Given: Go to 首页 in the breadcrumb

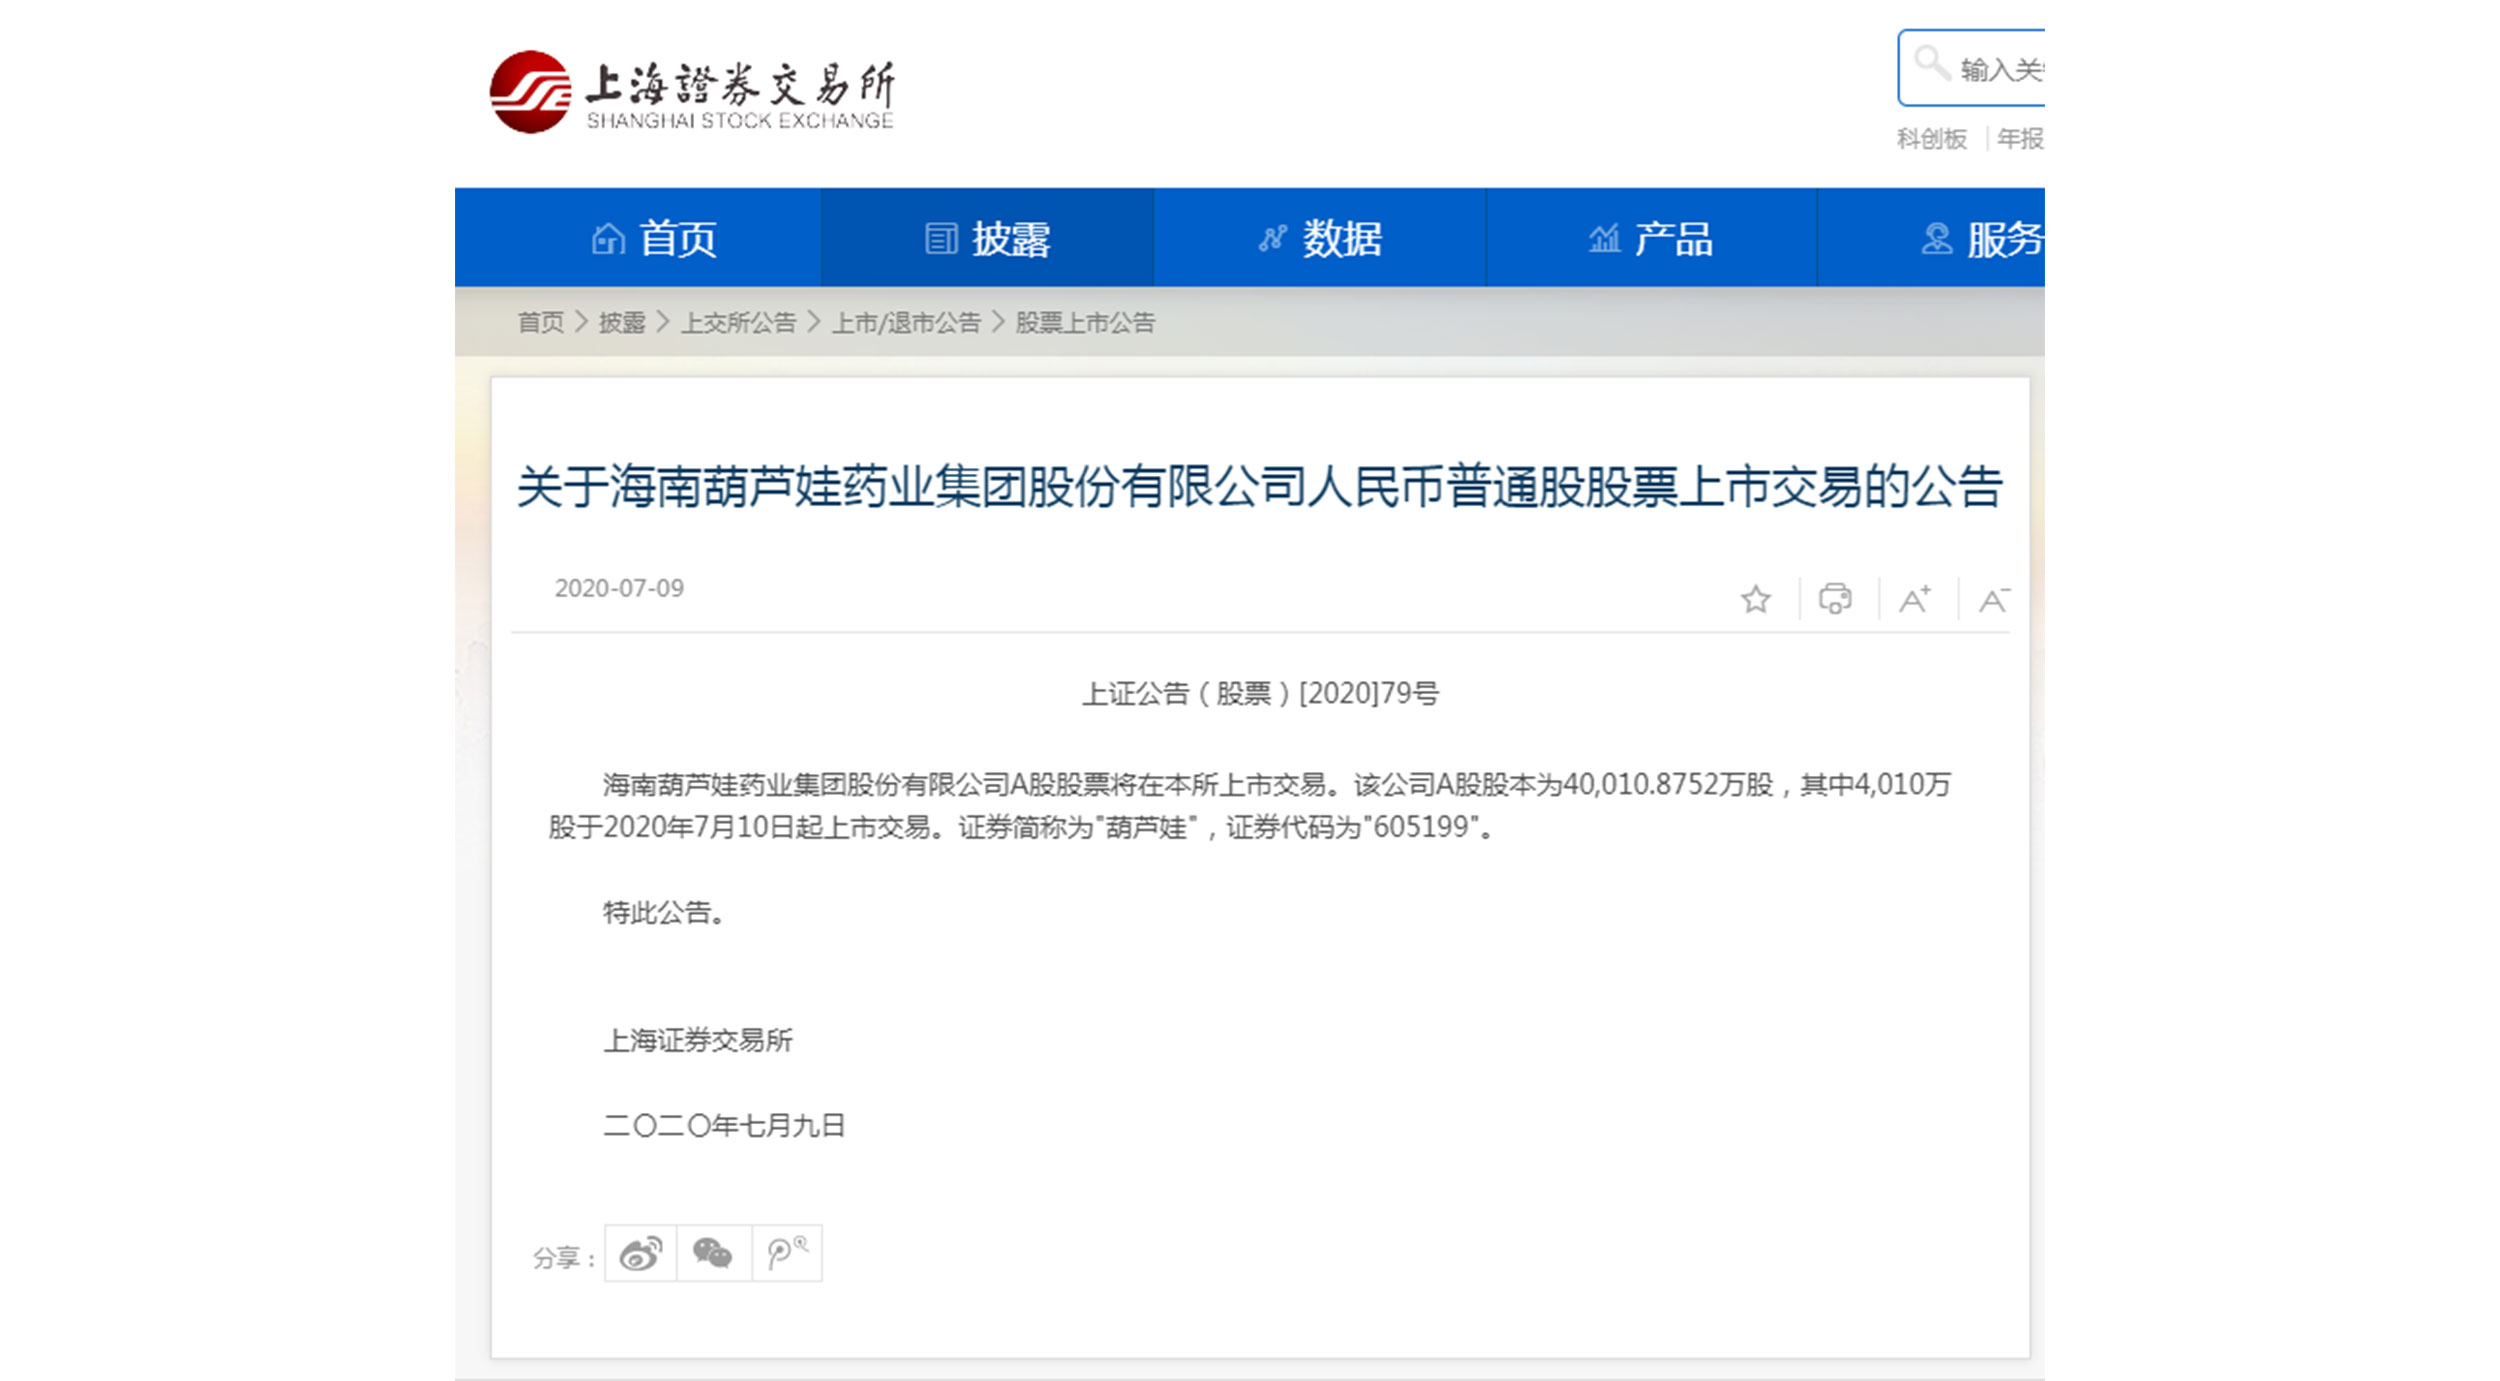Looking at the screenshot, I should (x=541, y=322).
